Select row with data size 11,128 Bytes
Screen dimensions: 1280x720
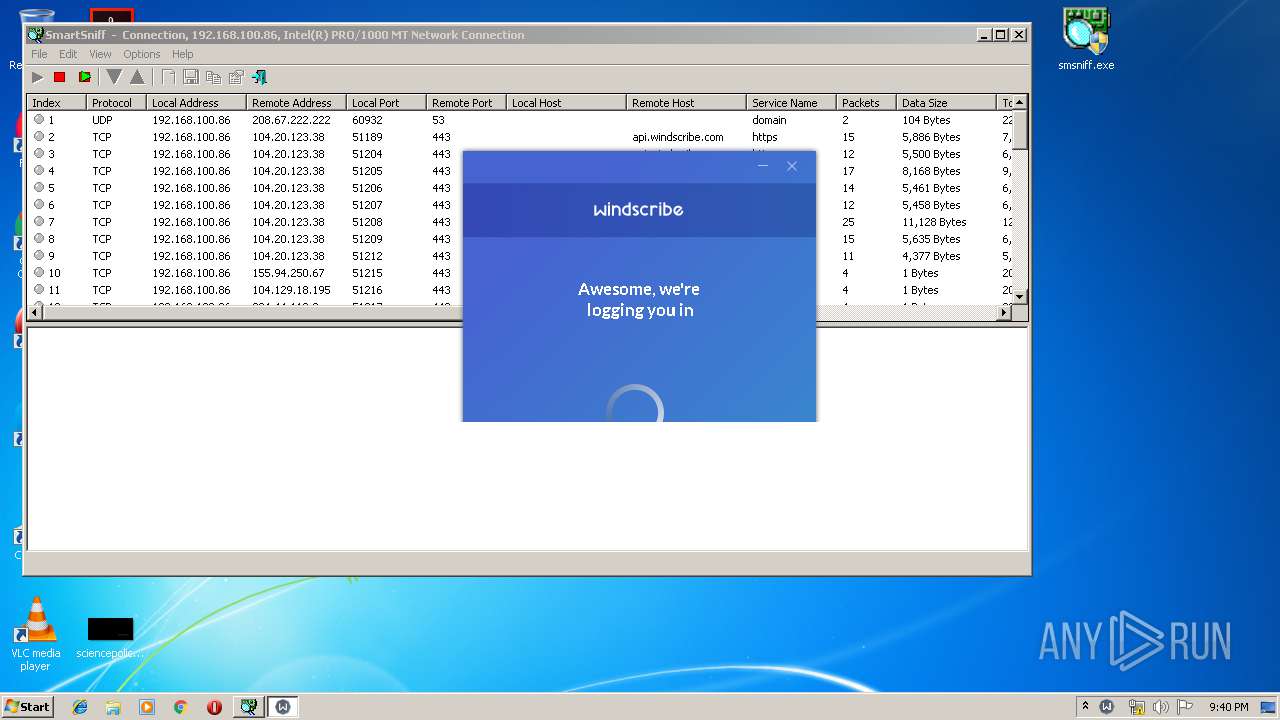520,222
